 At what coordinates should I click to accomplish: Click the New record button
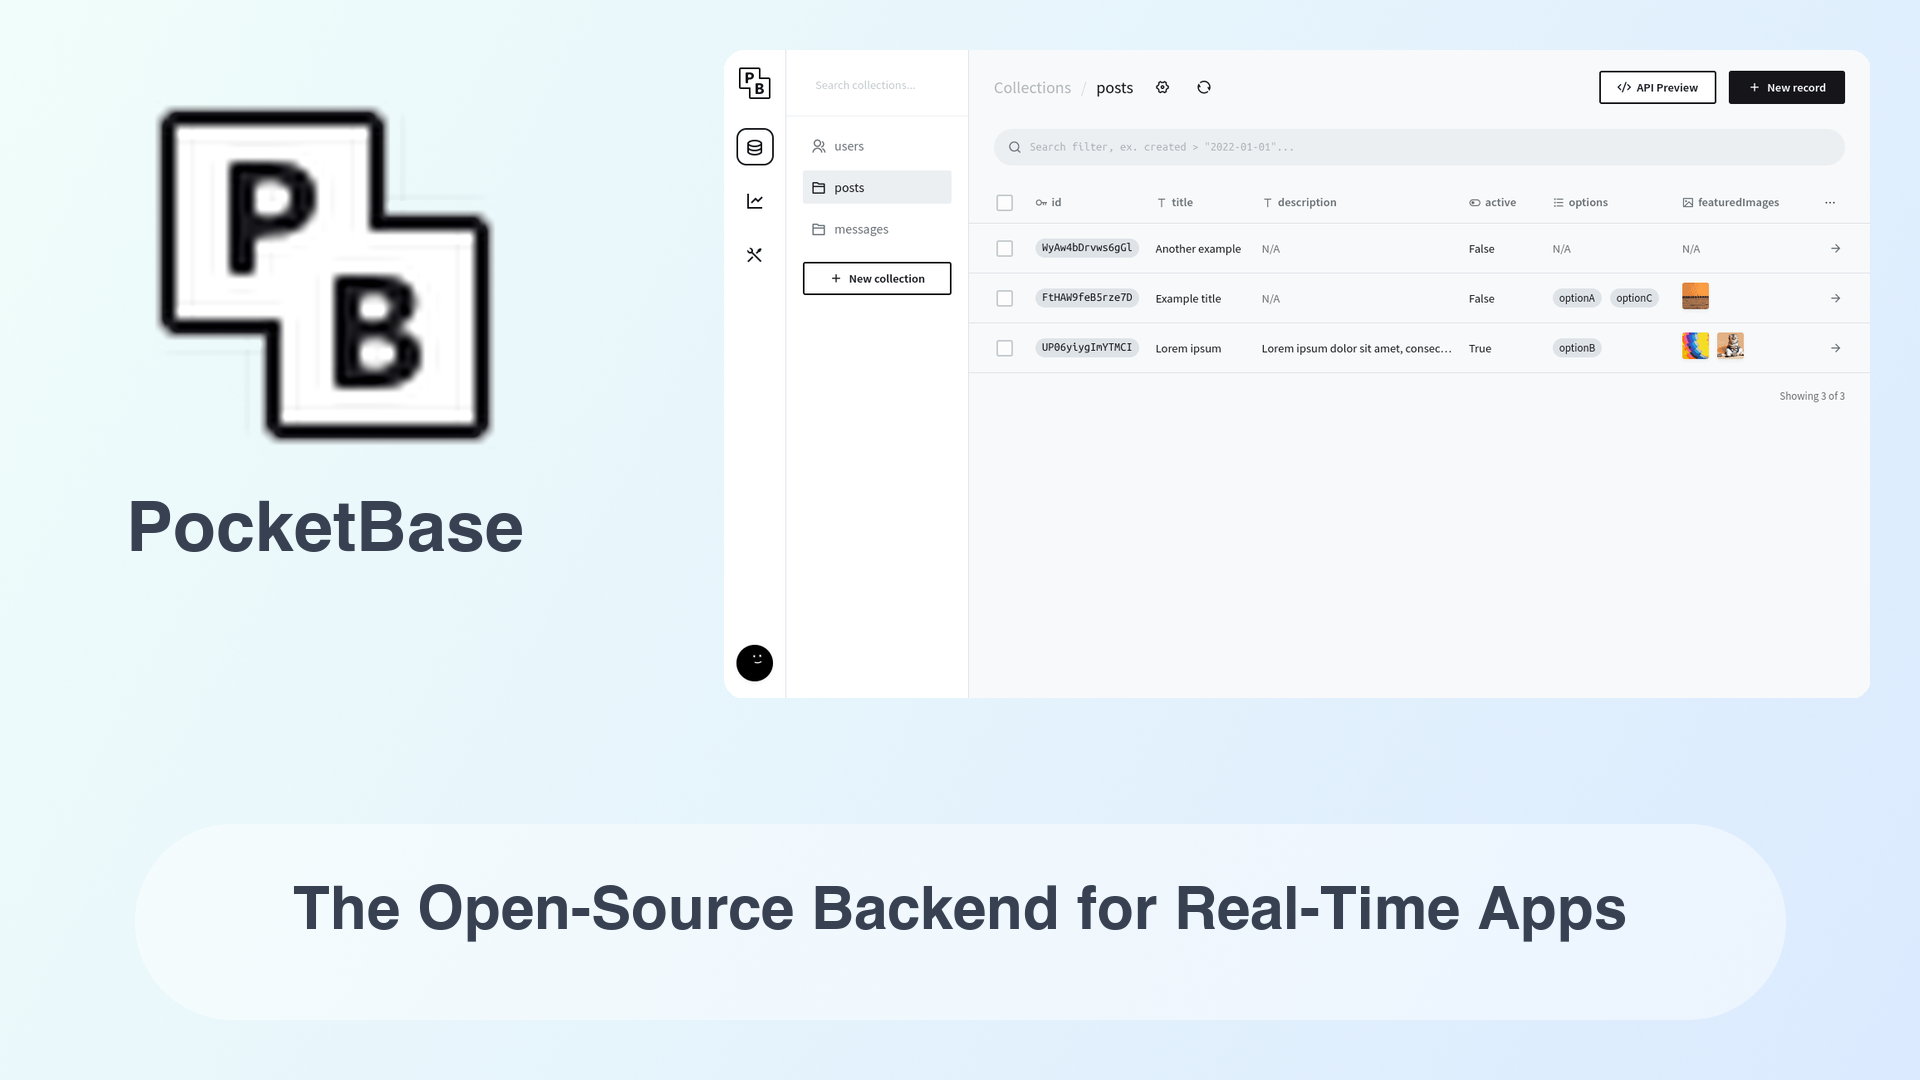coord(1787,87)
